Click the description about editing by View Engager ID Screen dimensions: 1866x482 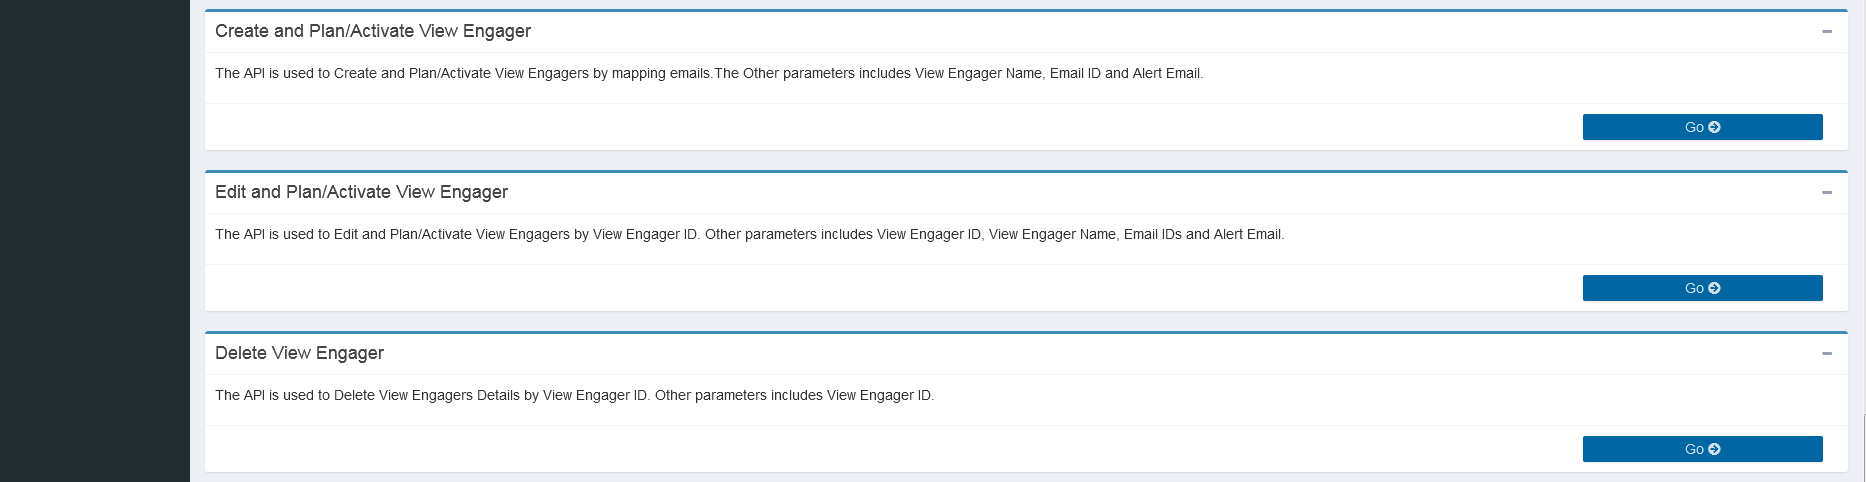pos(749,234)
